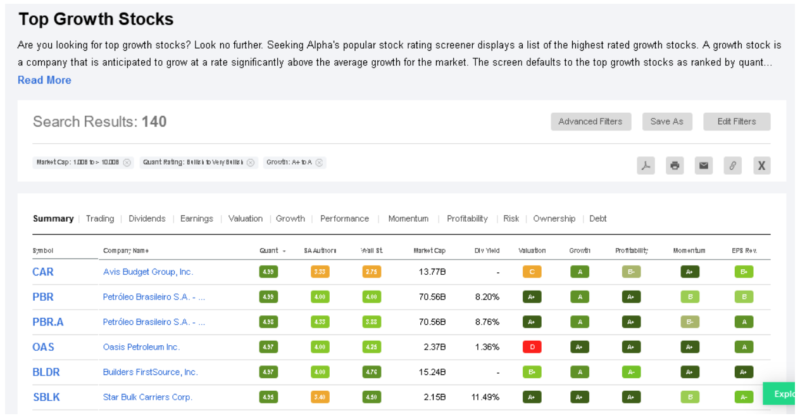Sort by the Valuation column header

click(532, 251)
